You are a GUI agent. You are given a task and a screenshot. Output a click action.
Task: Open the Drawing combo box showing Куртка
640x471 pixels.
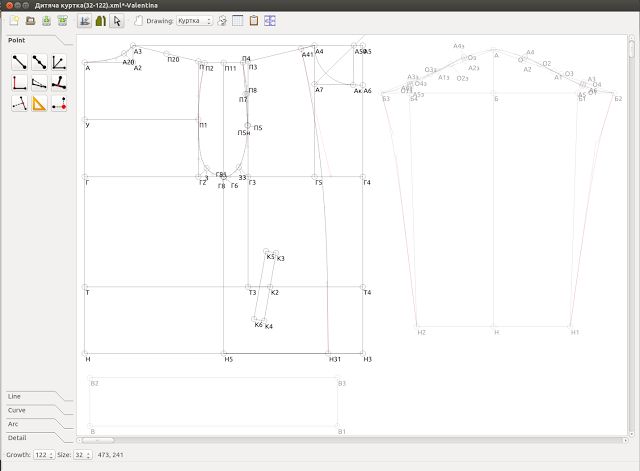tap(195, 21)
